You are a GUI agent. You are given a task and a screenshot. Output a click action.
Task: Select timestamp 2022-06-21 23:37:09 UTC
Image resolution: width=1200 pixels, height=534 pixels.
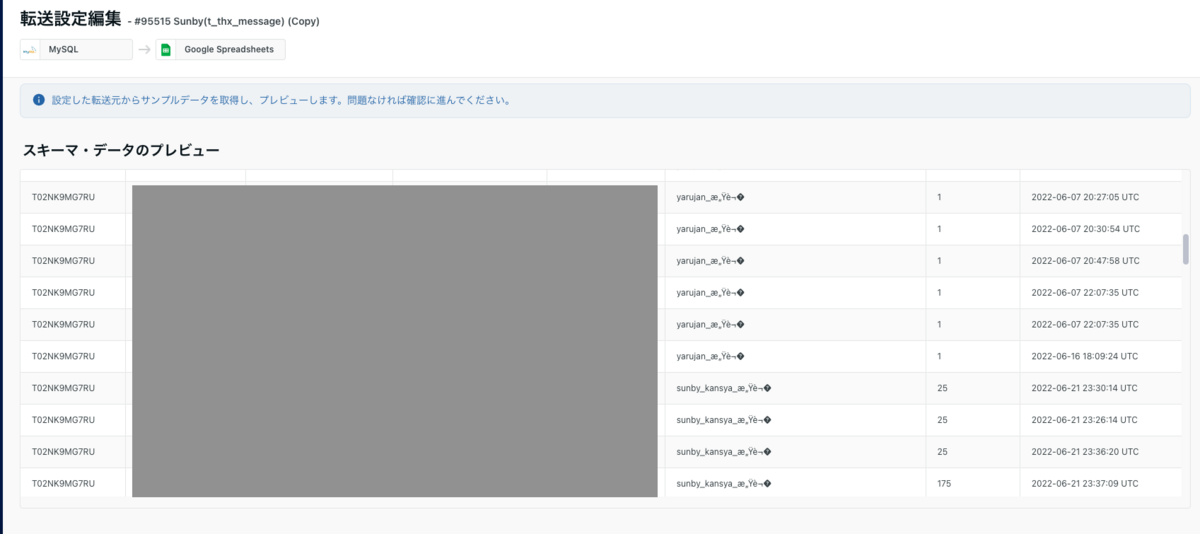1085,483
